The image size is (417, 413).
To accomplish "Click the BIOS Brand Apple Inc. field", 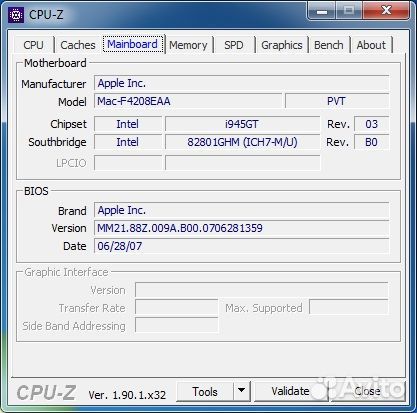I will coord(242,210).
